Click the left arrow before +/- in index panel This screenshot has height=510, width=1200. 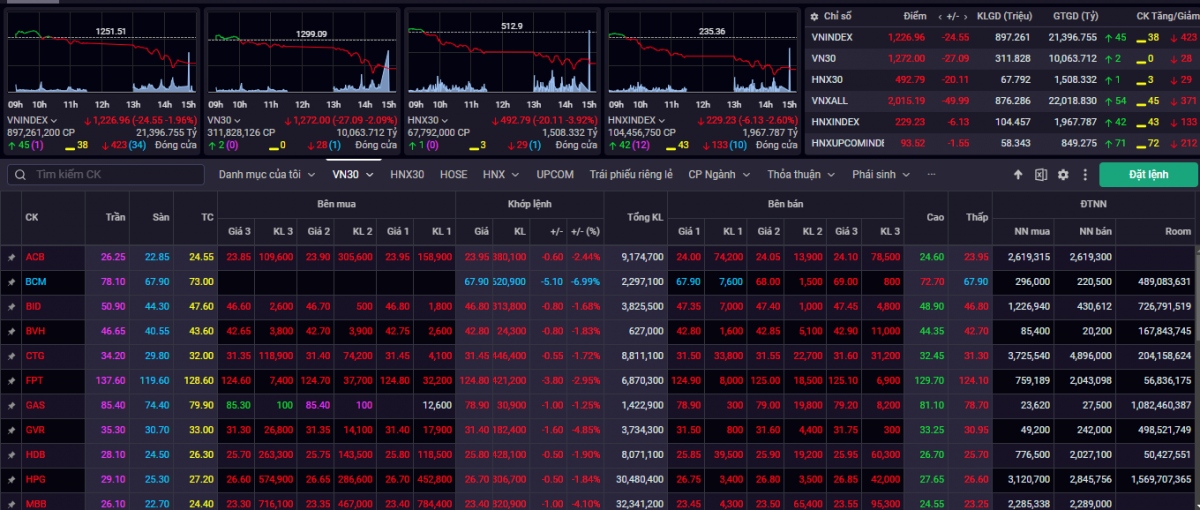point(940,17)
